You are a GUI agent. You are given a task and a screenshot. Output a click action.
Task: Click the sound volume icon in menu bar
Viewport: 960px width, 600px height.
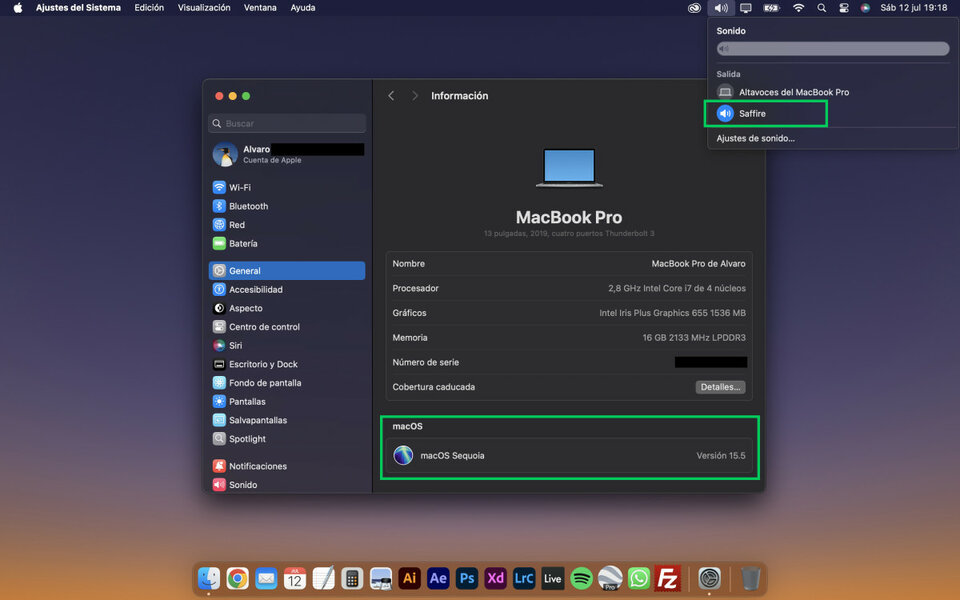pyautogui.click(x=720, y=8)
